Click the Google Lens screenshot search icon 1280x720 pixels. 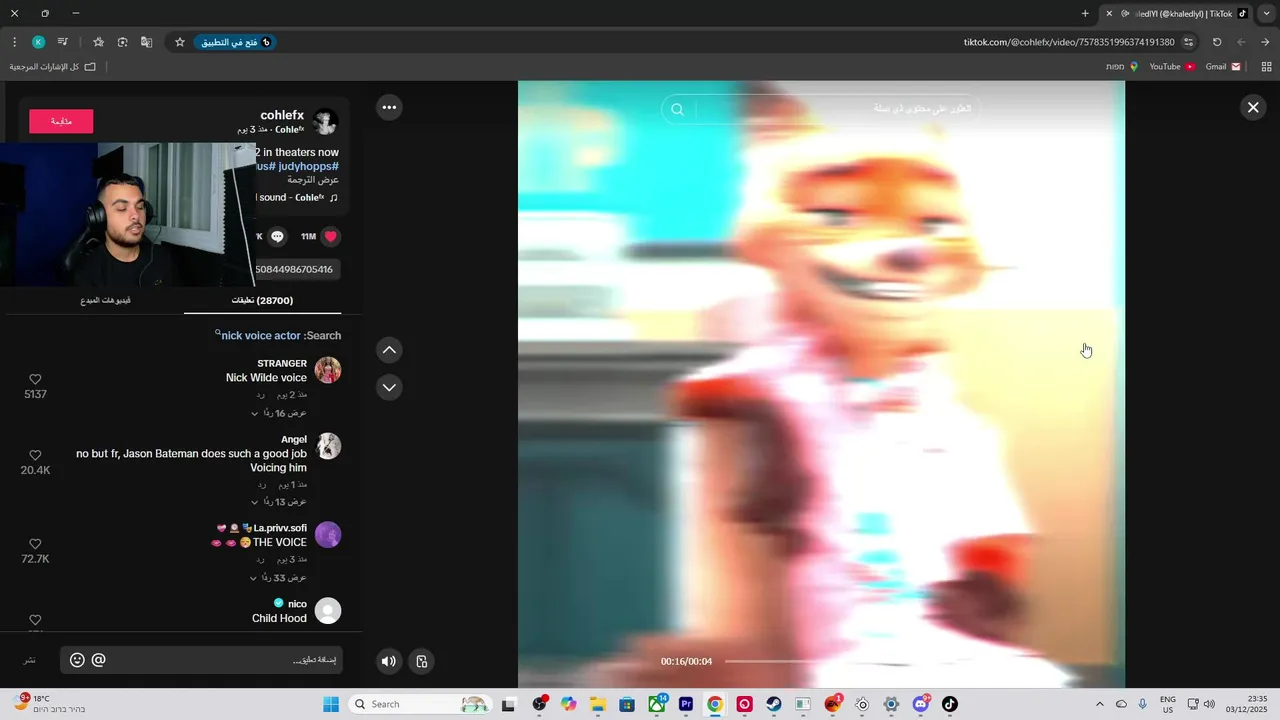click(x=122, y=42)
